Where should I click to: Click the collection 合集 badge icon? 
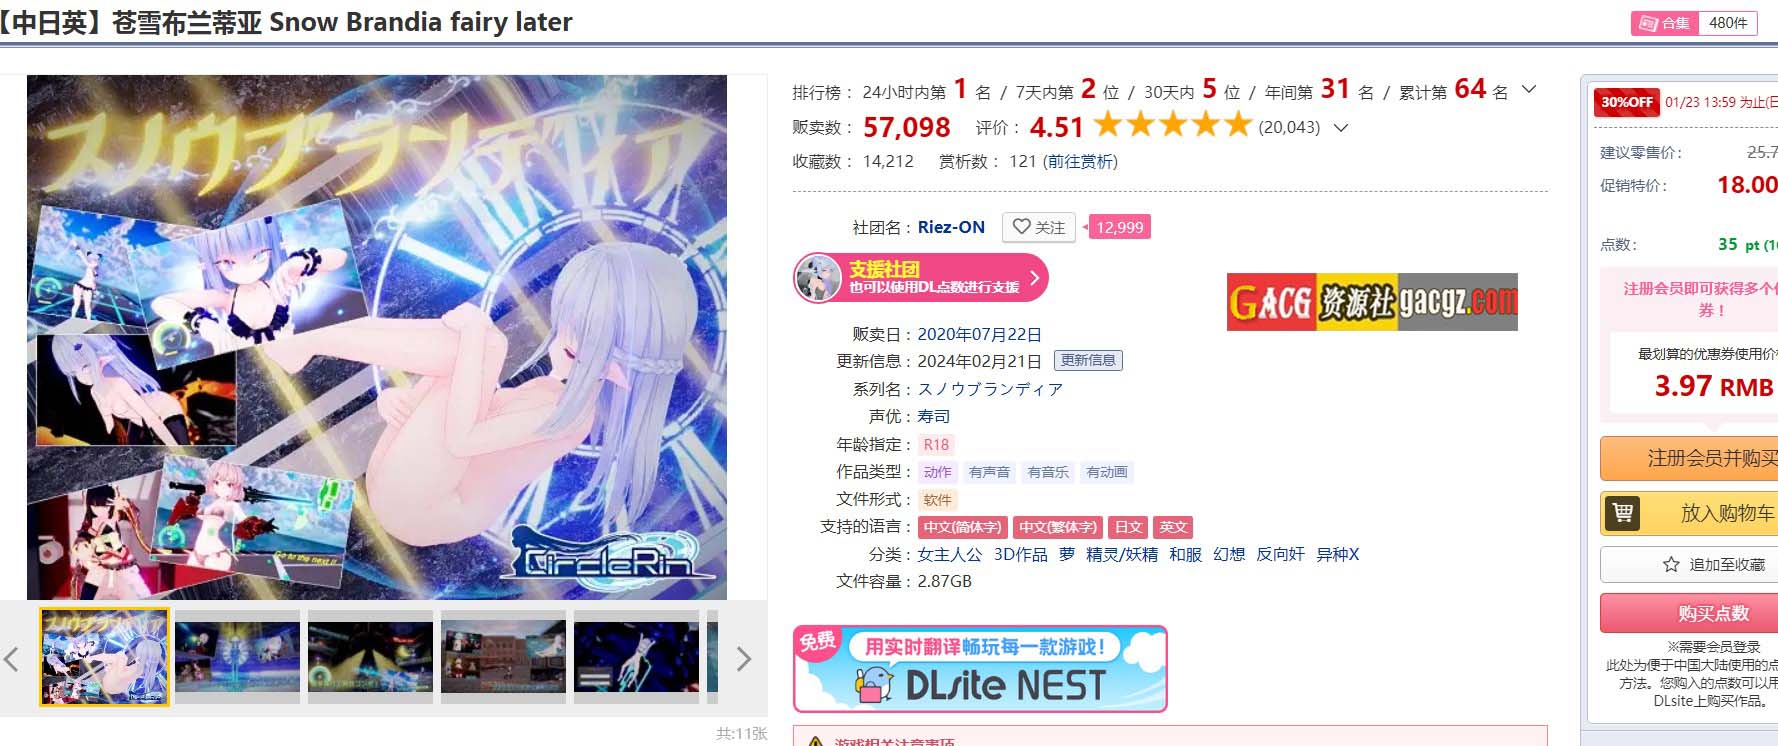[x=1649, y=23]
